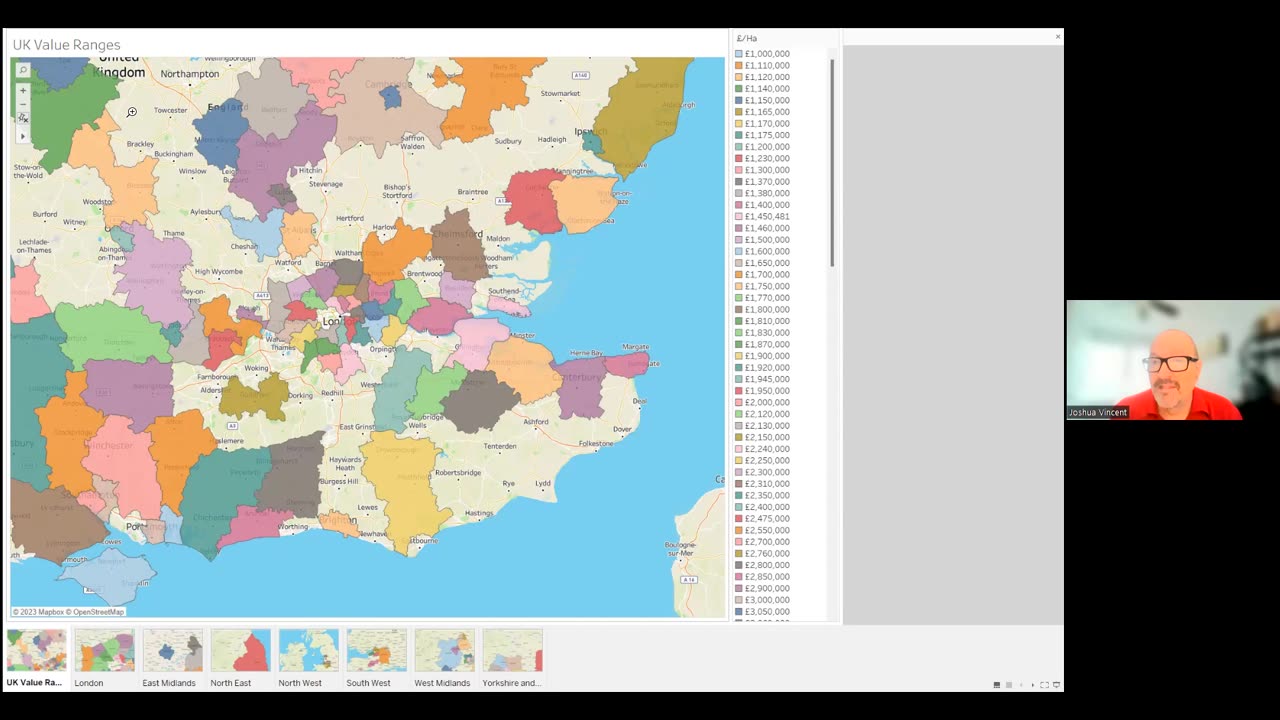
Task: Click legend value £1,140,000
Action: tap(767, 89)
